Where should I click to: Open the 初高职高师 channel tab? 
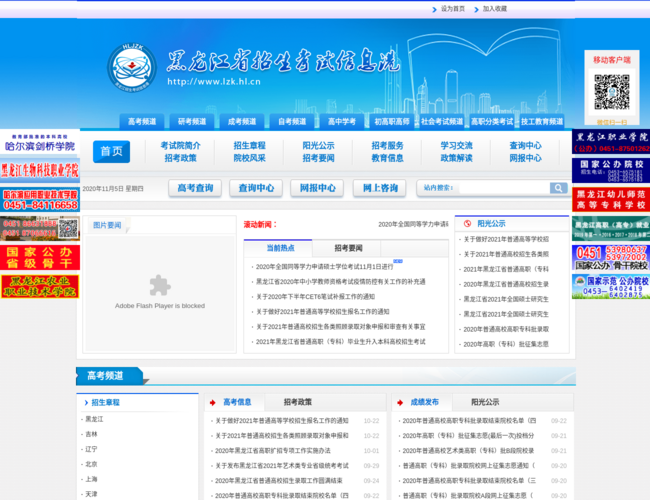tap(392, 121)
